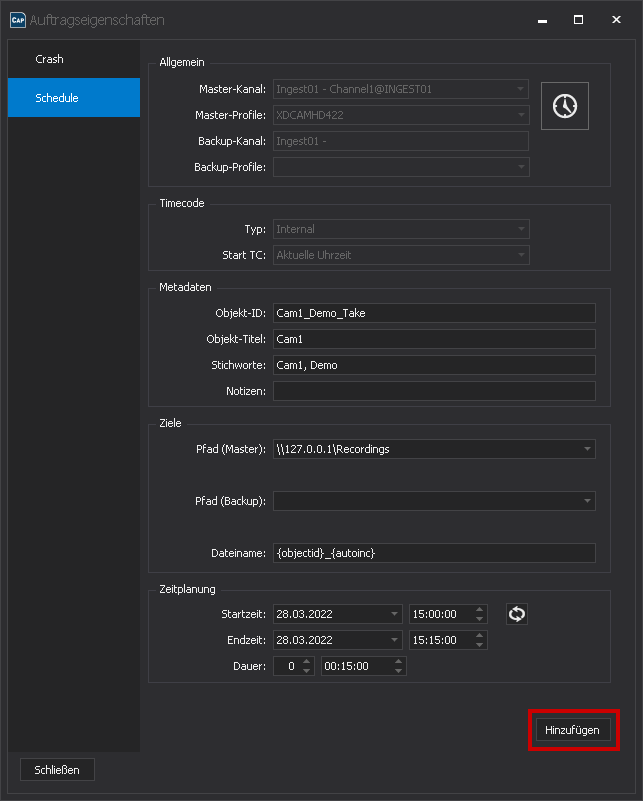Image resolution: width=643 pixels, height=801 pixels.
Task: Click the Notizen input field
Action: tap(434, 391)
